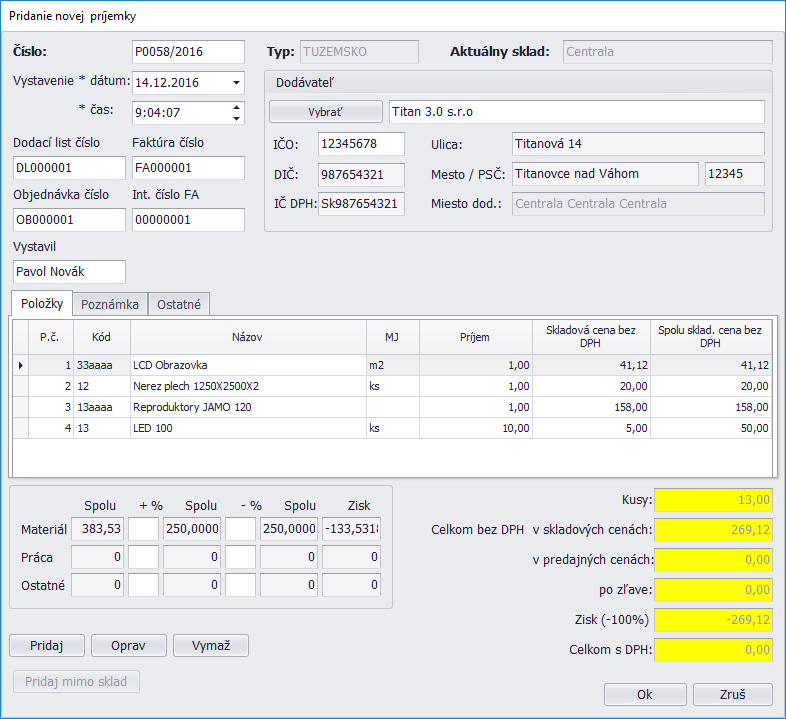The height and width of the screenshot is (719, 786).
Task: Confirm the receipt with Ok
Action: [x=644, y=694]
